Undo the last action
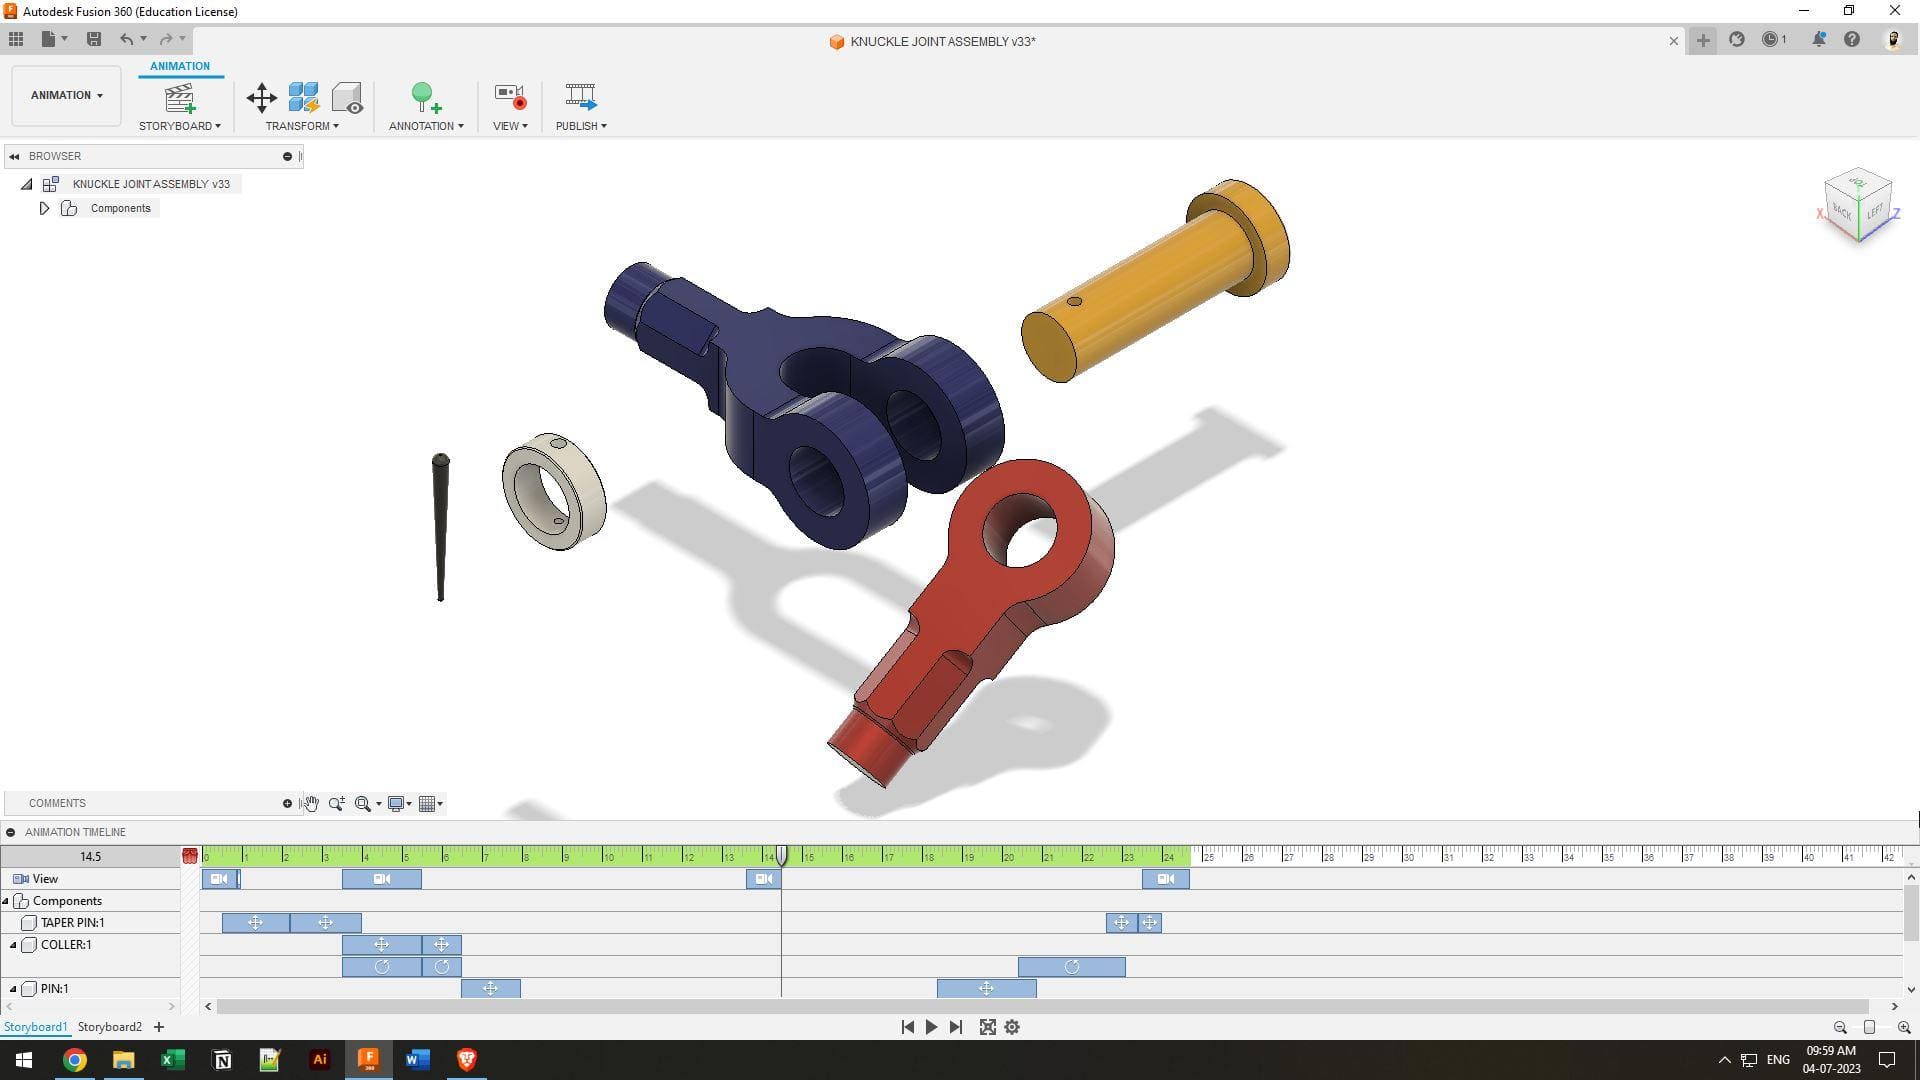 (127, 39)
